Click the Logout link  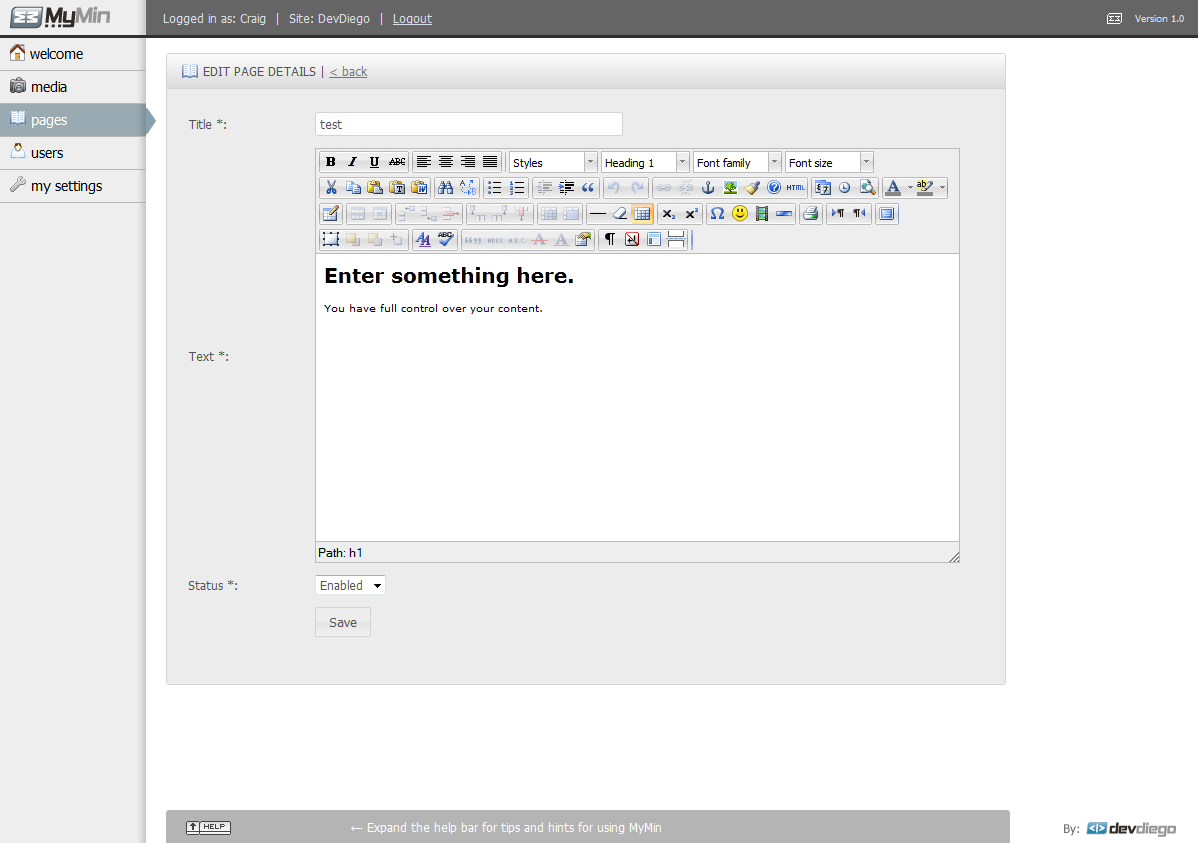412,18
